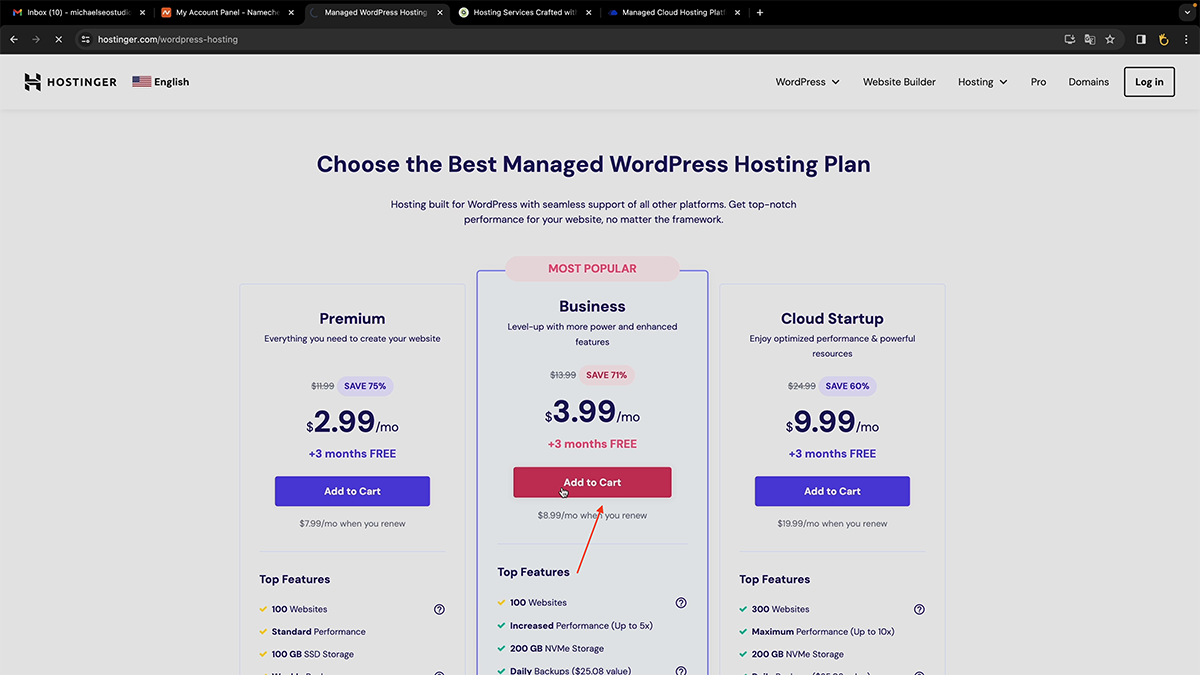
Task: Click the SAVE 75% badge
Action: tap(364, 386)
